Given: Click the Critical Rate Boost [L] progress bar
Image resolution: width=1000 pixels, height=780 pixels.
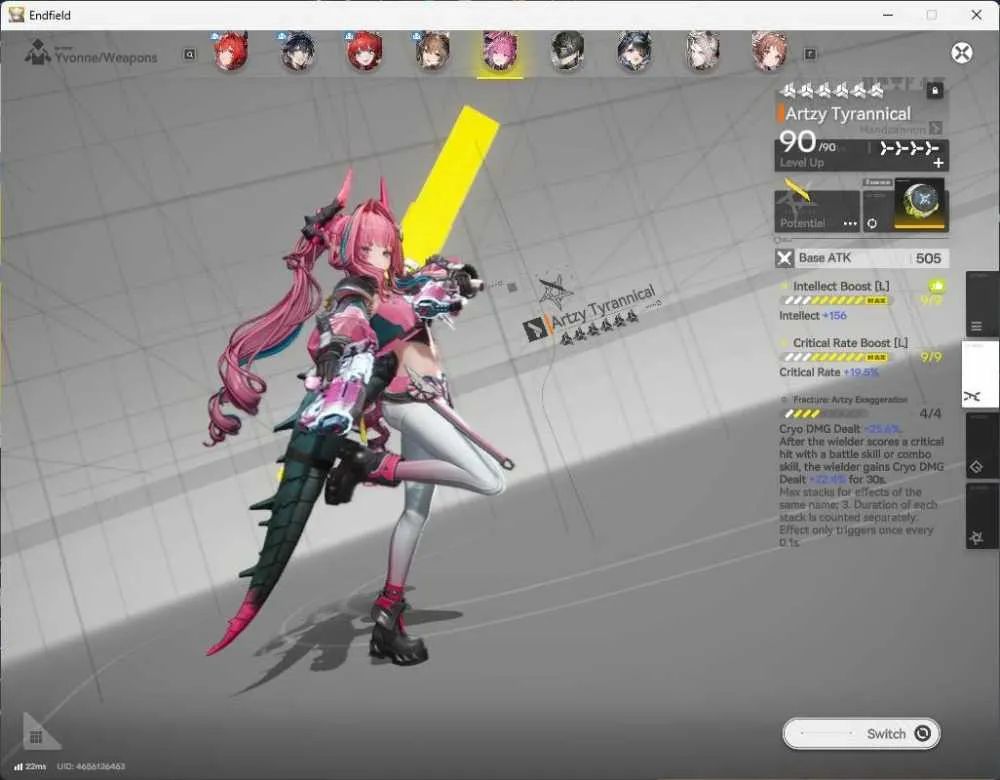Looking at the screenshot, I should [835, 357].
